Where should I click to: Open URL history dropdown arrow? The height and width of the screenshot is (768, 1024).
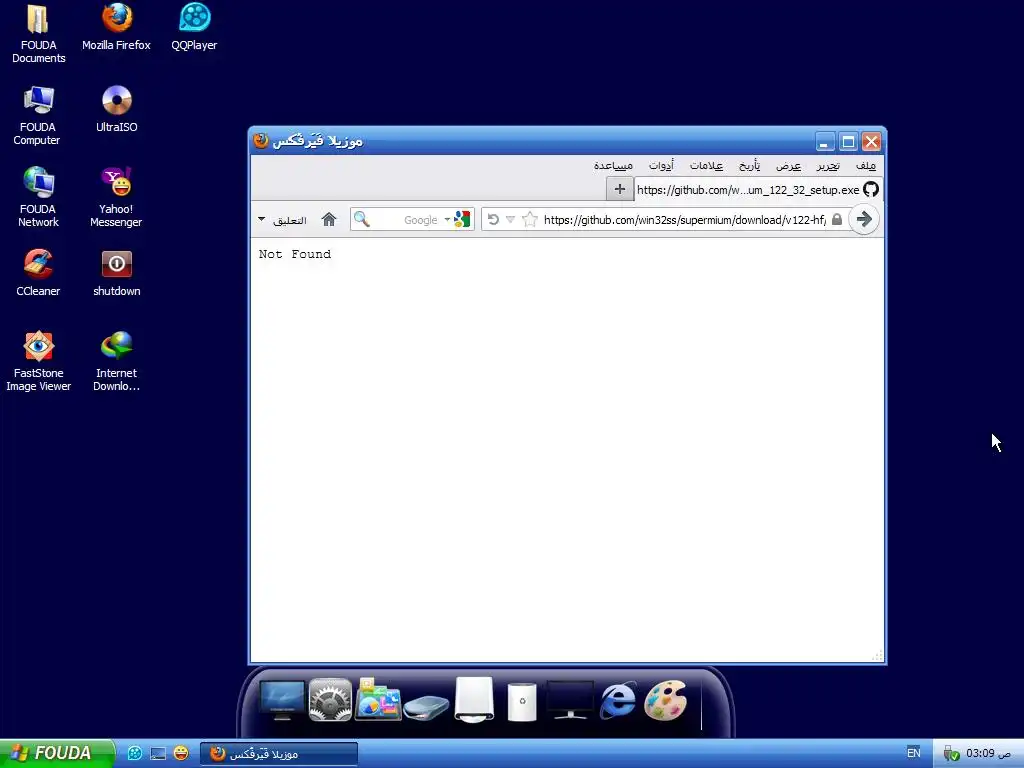tap(511, 219)
